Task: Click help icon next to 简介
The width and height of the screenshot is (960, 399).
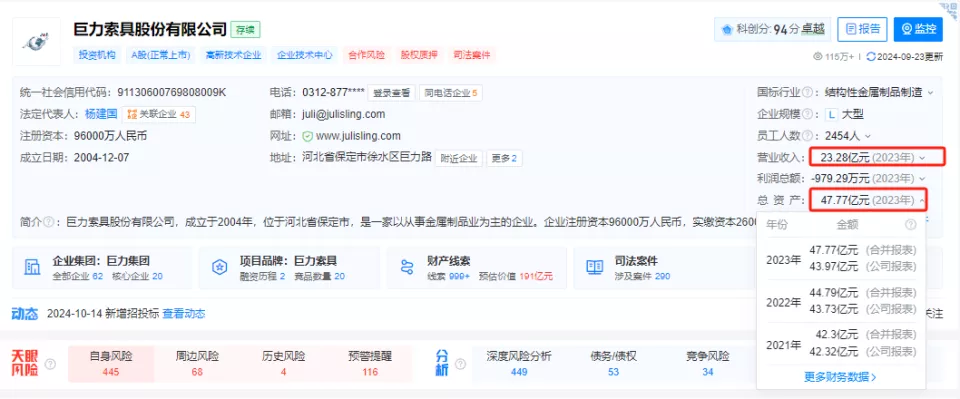Action: [48, 221]
